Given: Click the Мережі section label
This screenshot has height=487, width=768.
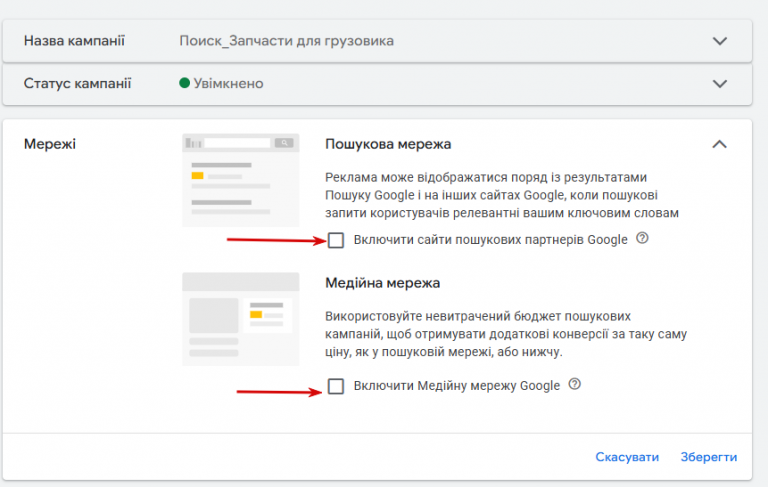Looking at the screenshot, I should 50,144.
